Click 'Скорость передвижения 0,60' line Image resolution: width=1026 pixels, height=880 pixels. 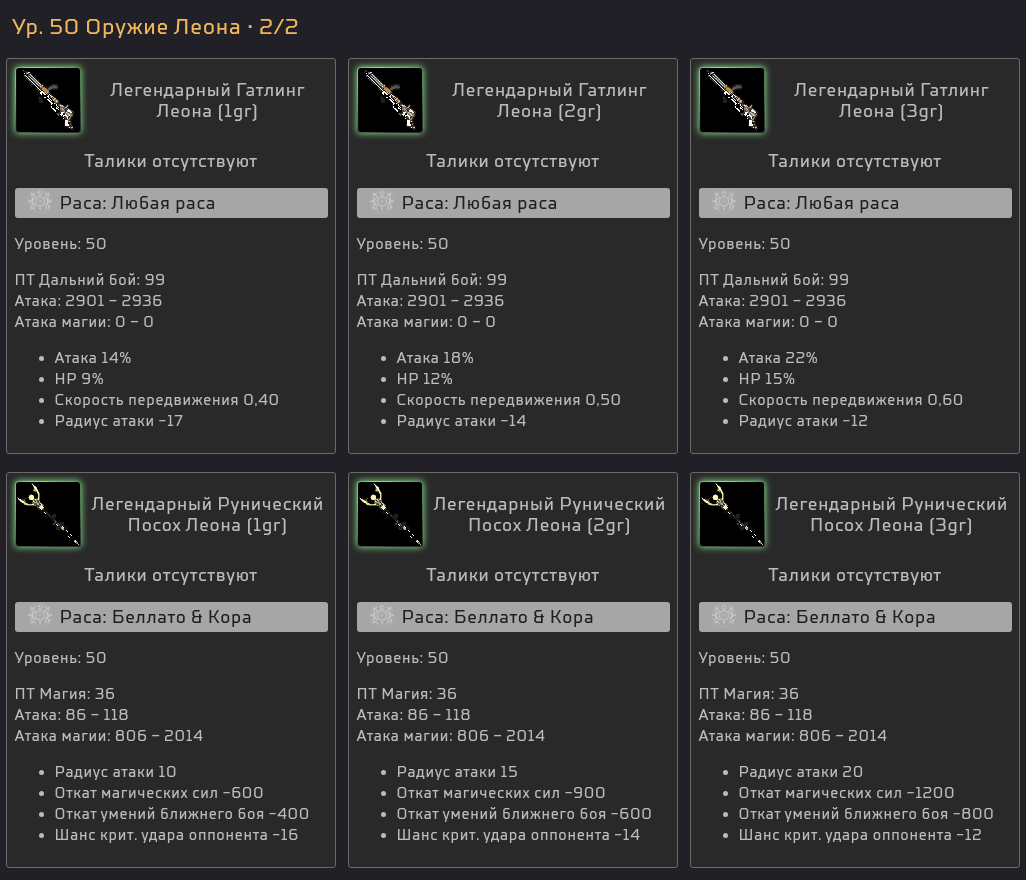tap(851, 400)
